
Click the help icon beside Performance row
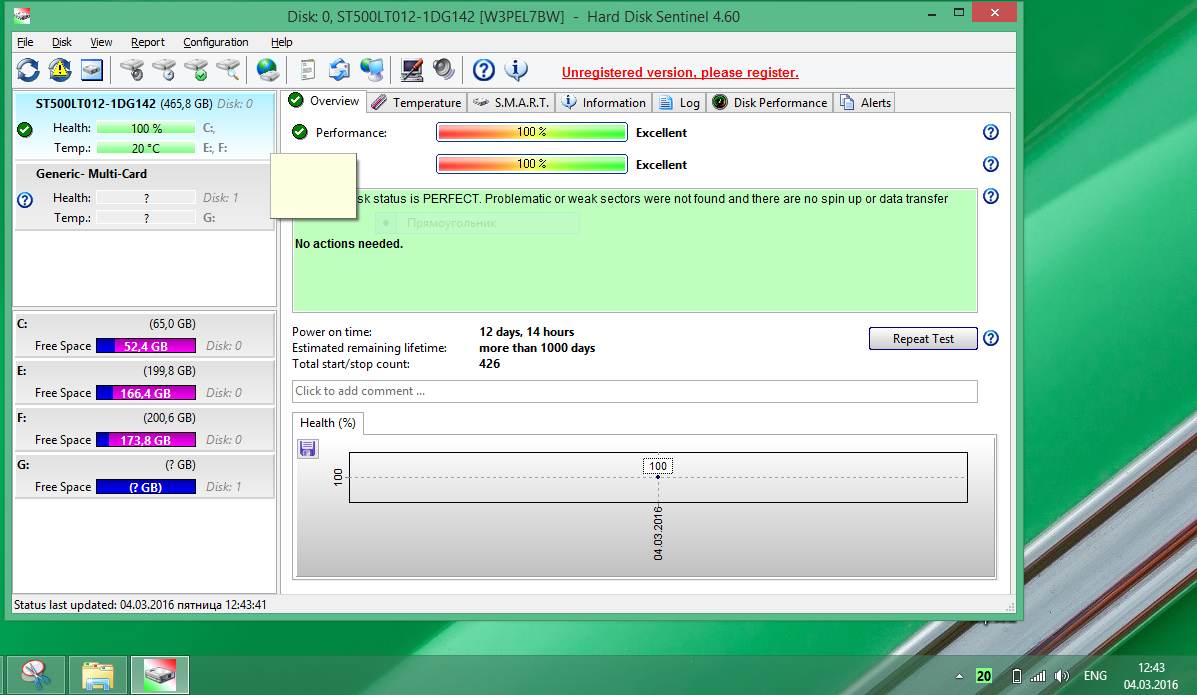tap(991, 132)
